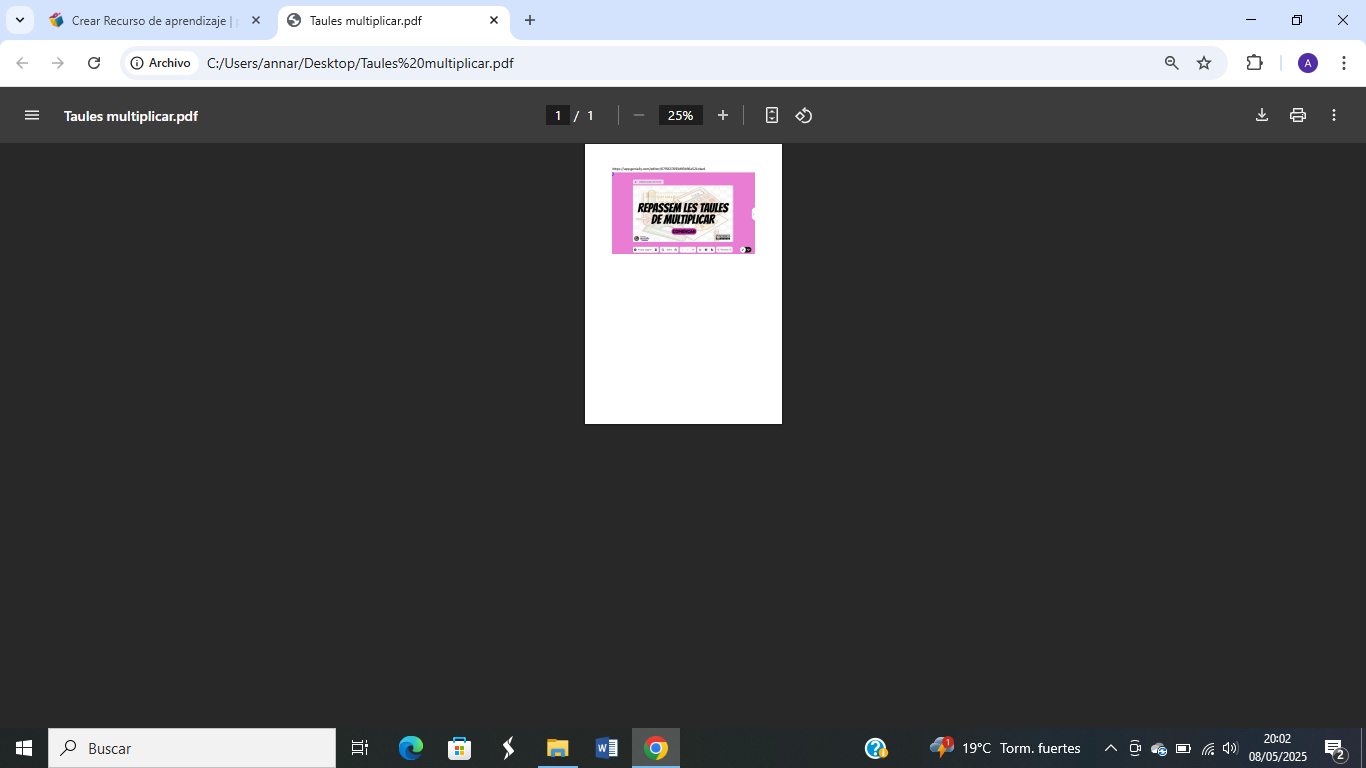Go back in the browser
The width and height of the screenshot is (1366, 768).
pos(22,63)
